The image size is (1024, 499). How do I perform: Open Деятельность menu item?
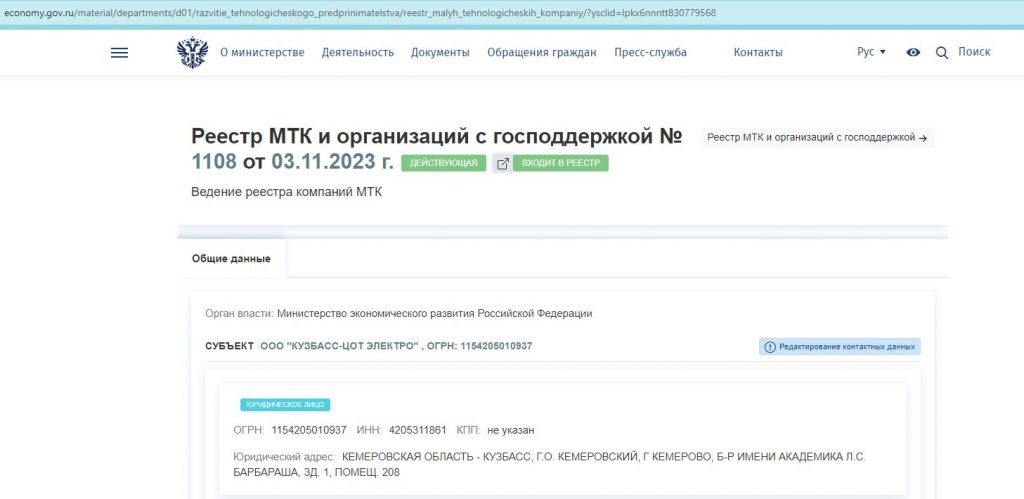358,53
